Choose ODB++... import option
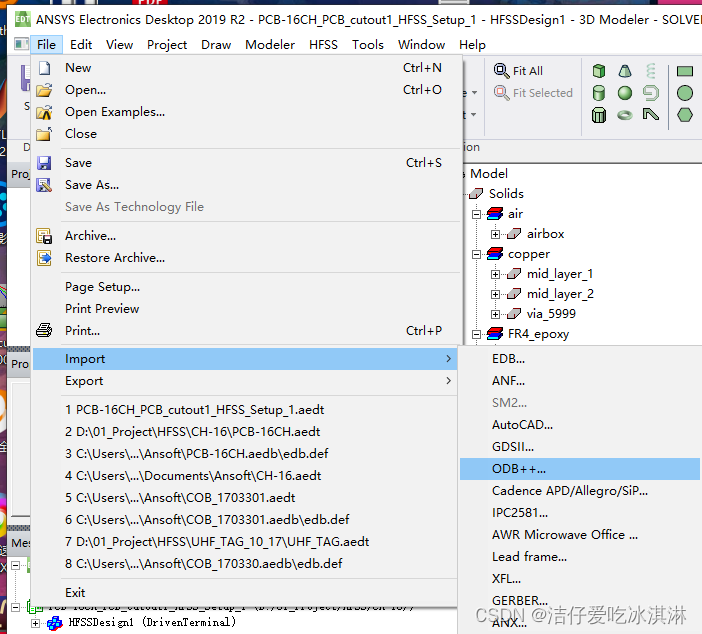 pos(580,469)
